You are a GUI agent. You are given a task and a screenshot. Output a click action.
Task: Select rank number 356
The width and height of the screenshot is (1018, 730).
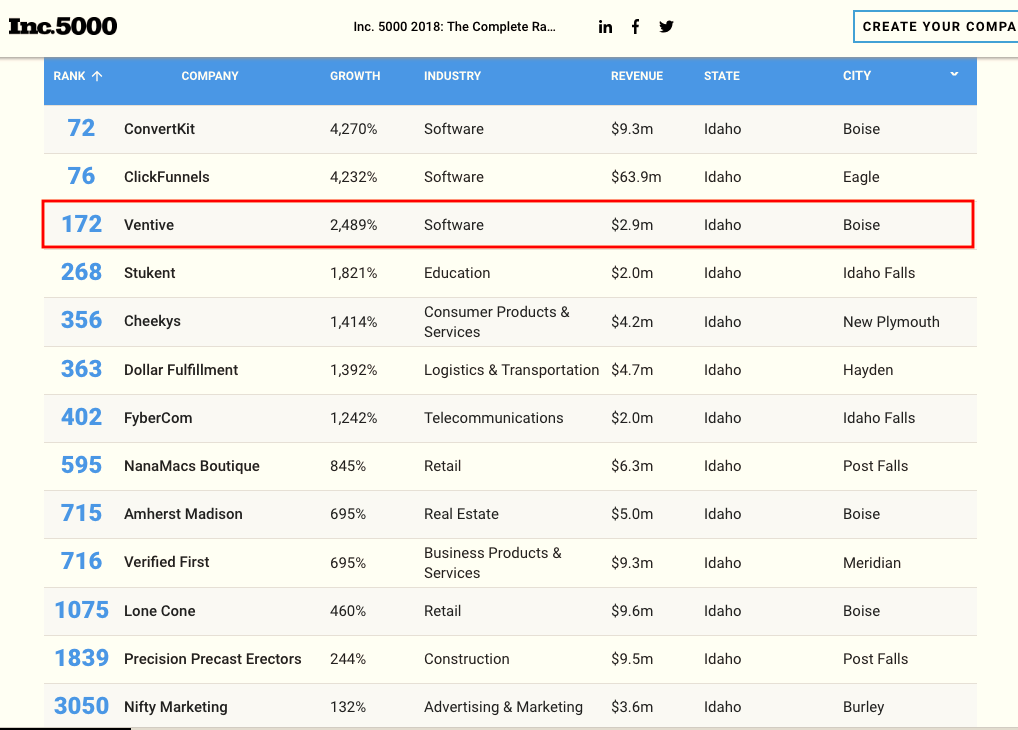click(x=81, y=320)
